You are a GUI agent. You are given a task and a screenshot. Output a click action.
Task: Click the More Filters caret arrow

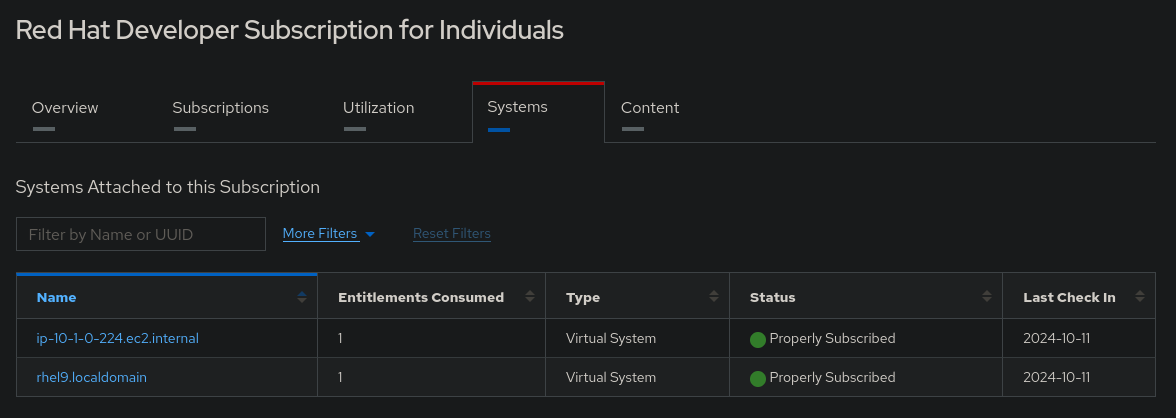[370, 234]
